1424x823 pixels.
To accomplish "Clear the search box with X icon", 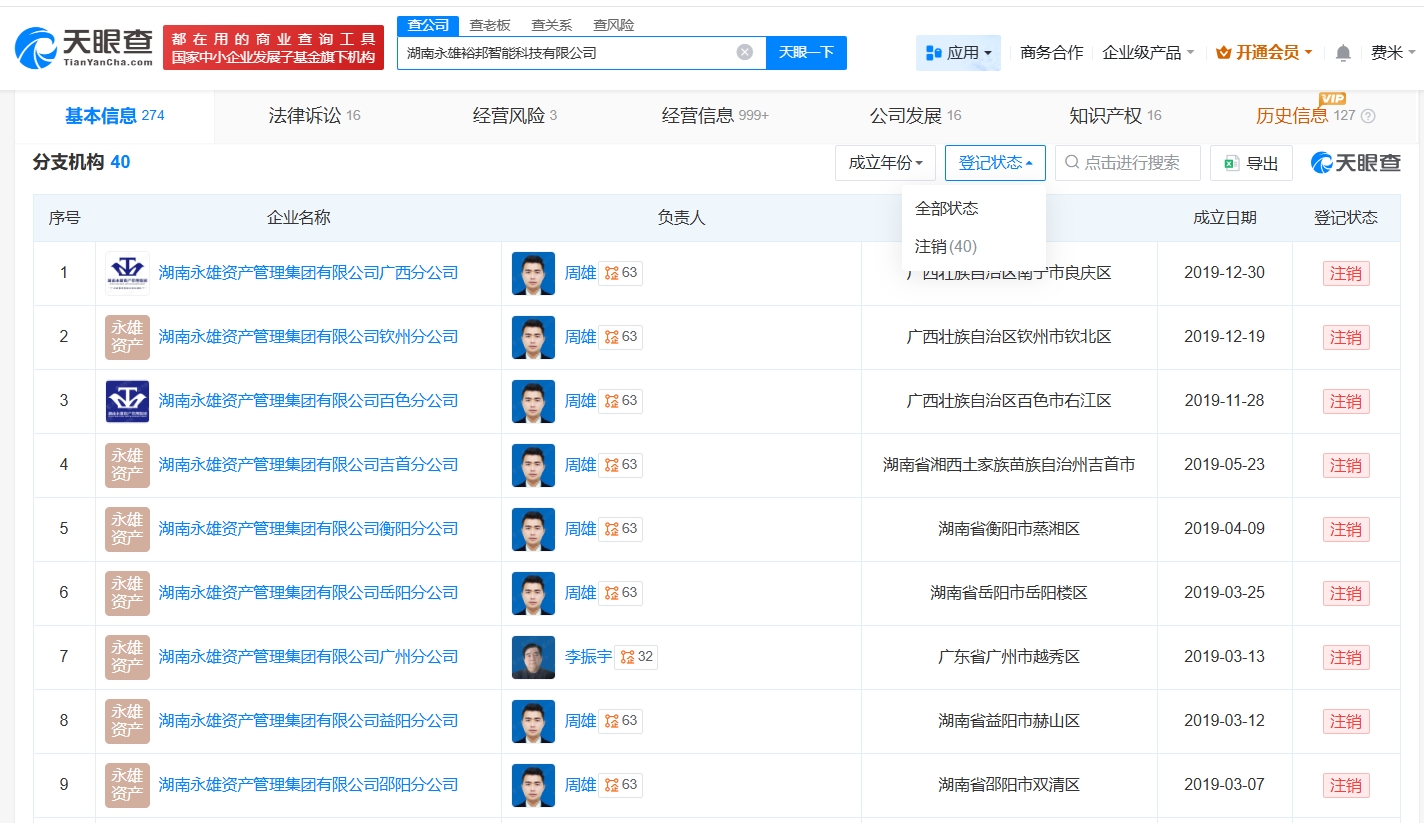I will pos(744,52).
